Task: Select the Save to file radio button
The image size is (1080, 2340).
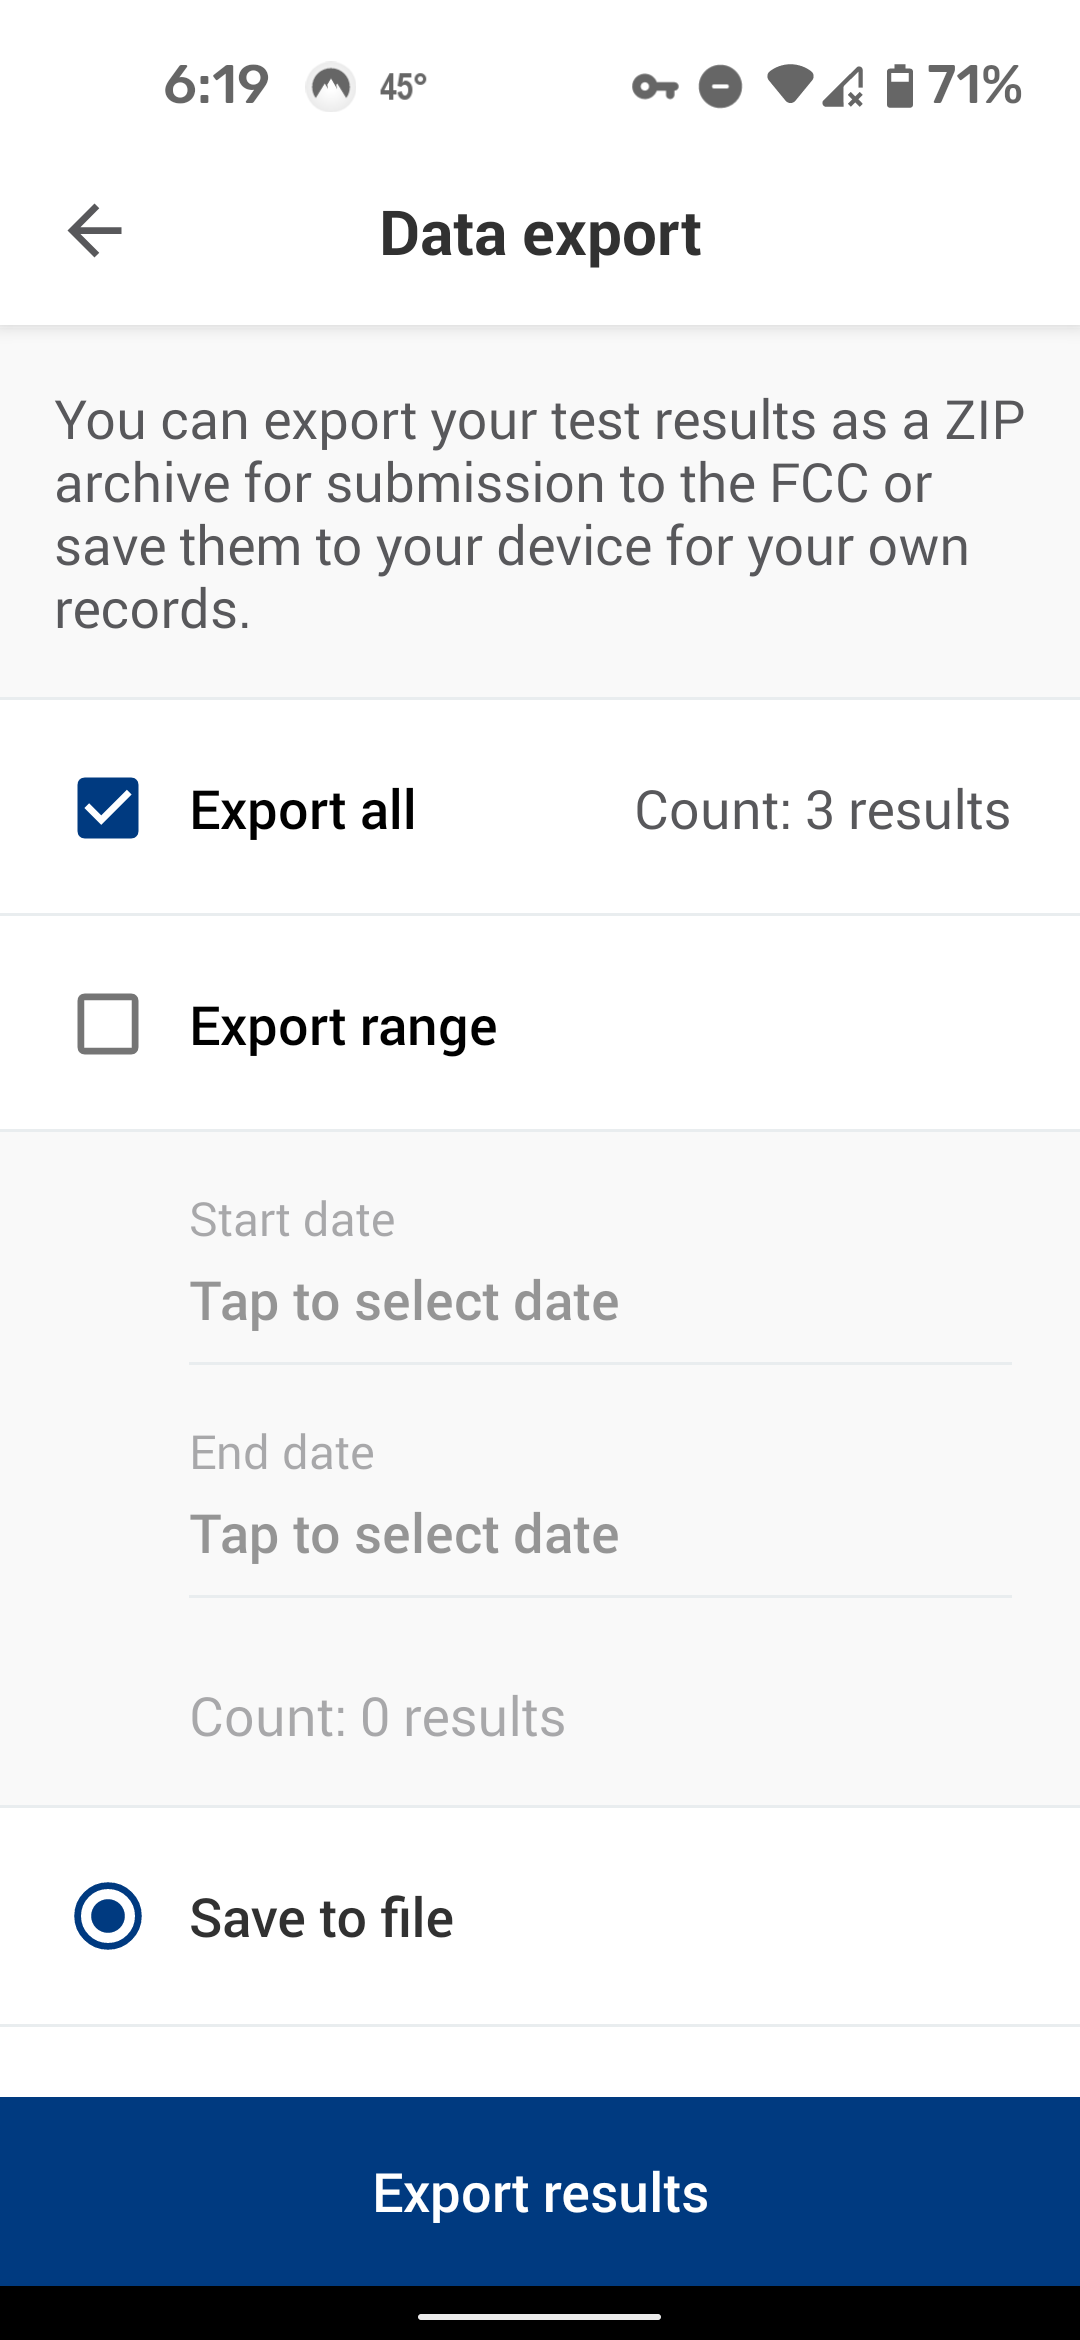Action: point(108,1916)
